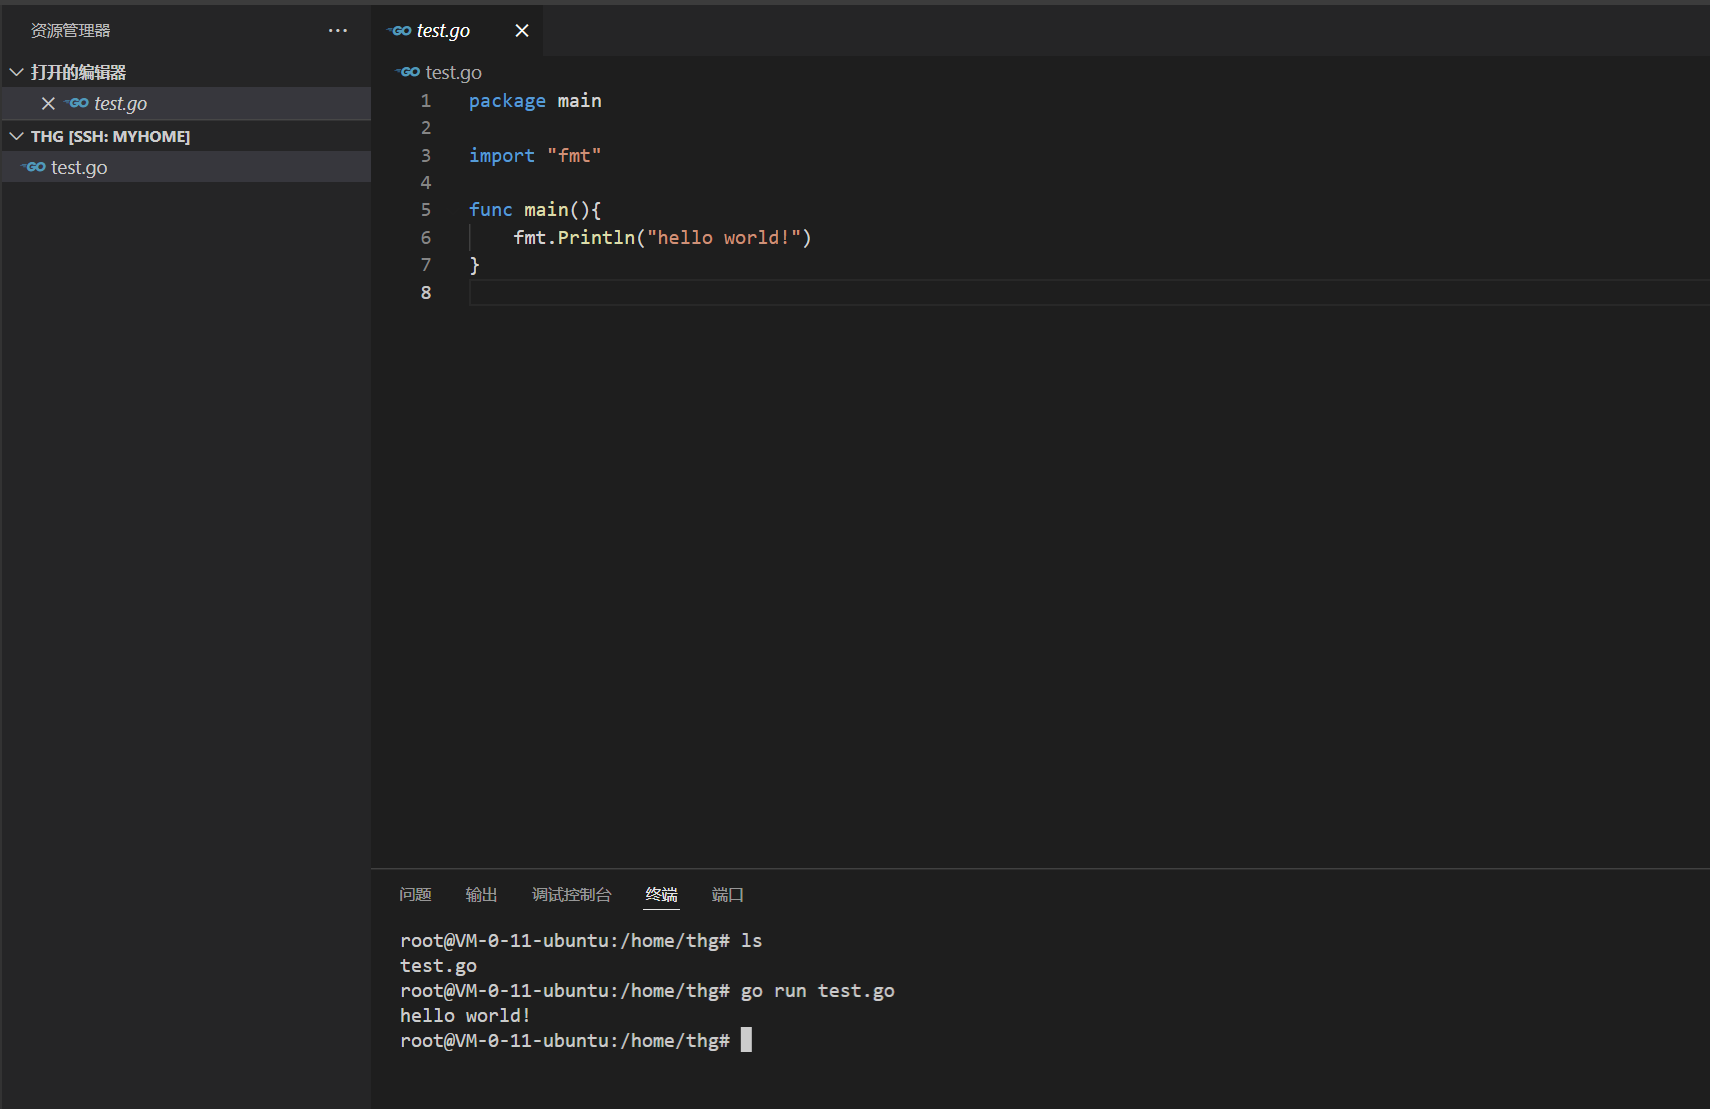Image resolution: width=1710 pixels, height=1109 pixels.
Task: Click the explorer more actions ellipsis icon
Action: [x=338, y=31]
